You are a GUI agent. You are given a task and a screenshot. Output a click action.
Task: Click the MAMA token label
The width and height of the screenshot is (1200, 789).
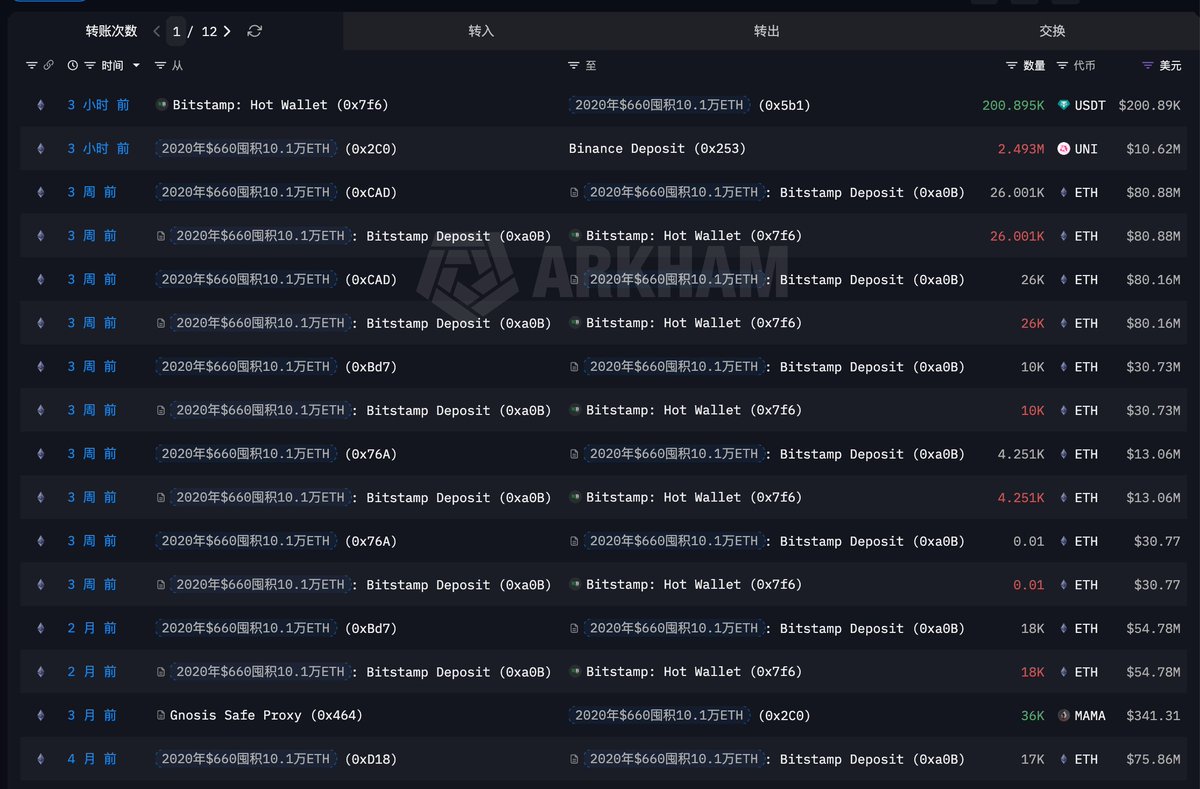coord(1090,716)
